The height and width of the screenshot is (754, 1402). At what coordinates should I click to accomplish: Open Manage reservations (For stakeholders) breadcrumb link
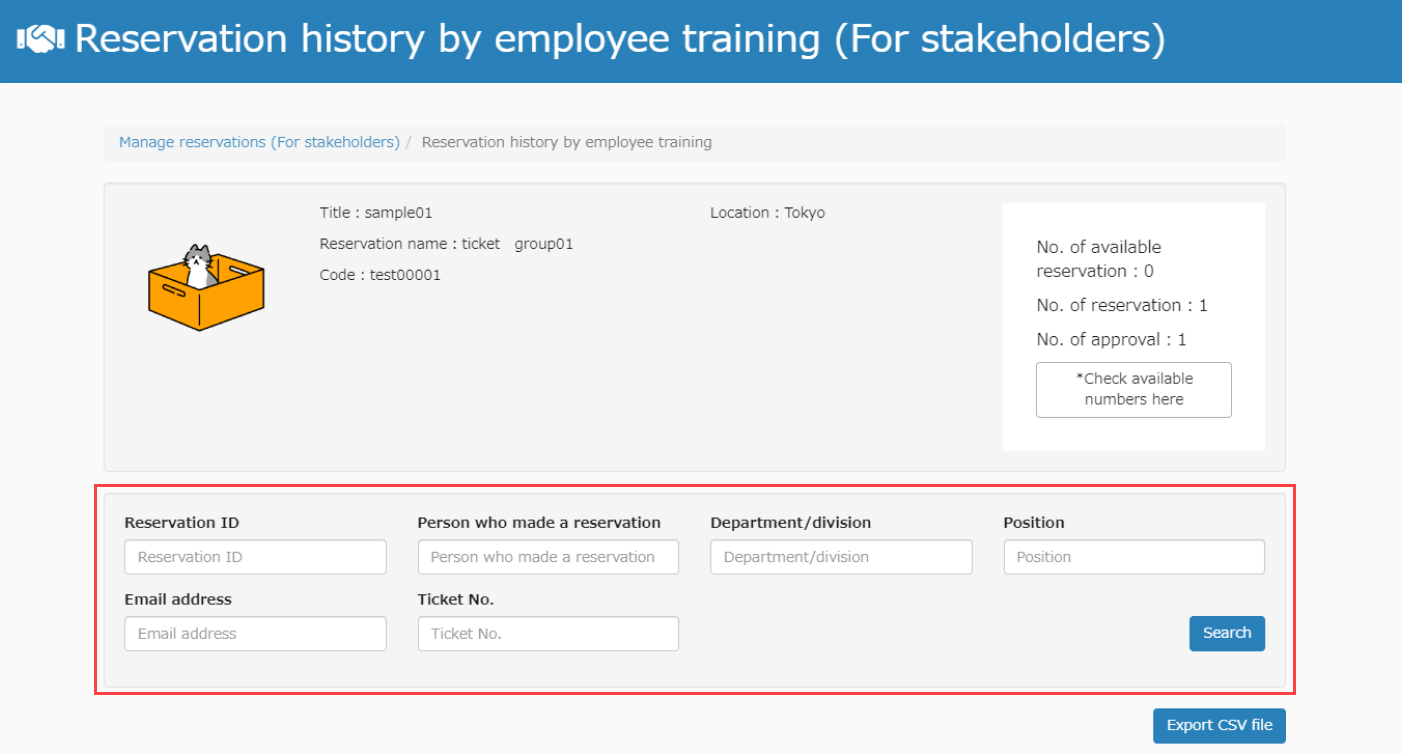259,142
